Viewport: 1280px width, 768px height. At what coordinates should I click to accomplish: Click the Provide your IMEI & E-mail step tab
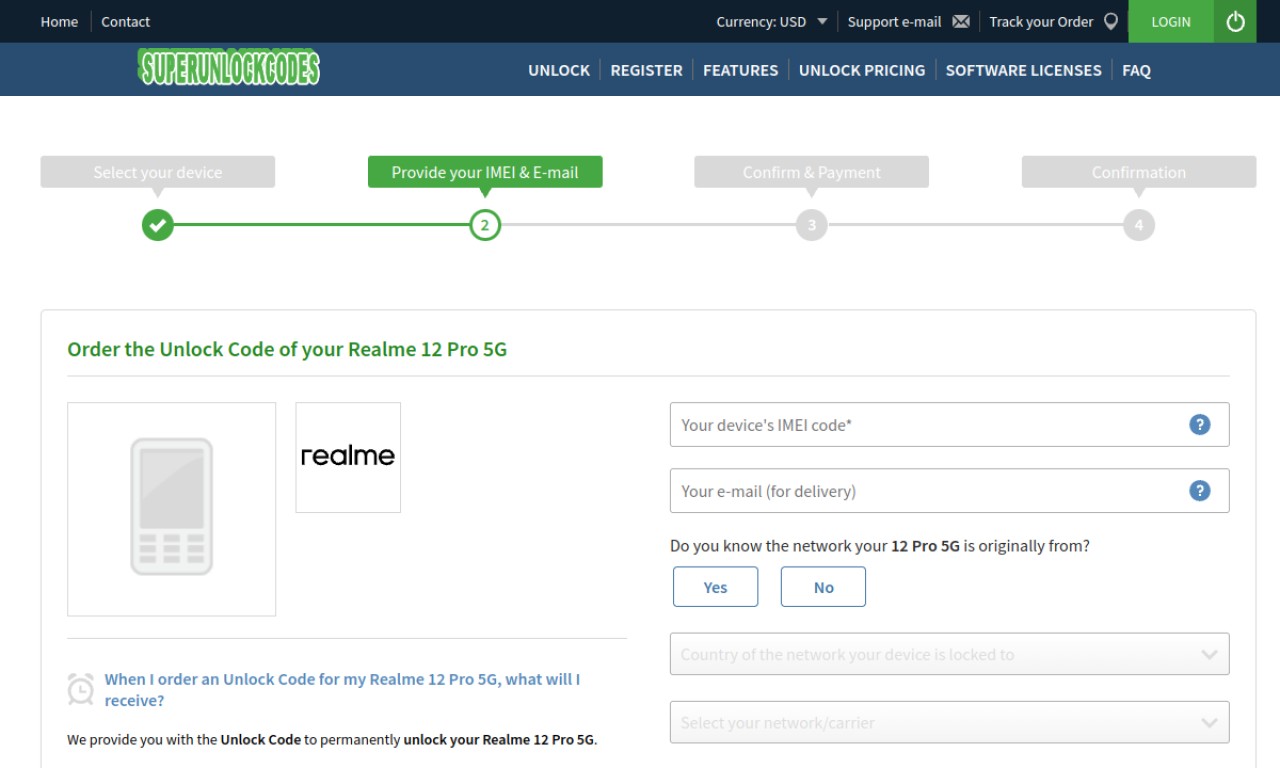point(485,172)
